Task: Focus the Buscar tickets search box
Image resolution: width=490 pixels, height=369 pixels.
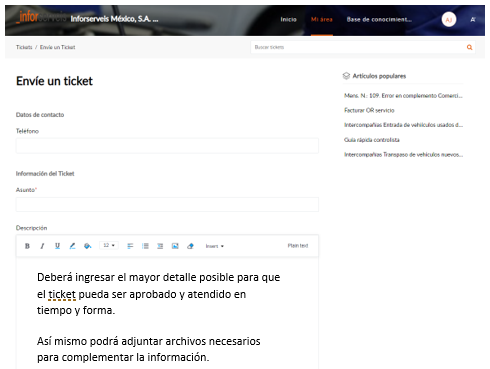Action: 358,47
